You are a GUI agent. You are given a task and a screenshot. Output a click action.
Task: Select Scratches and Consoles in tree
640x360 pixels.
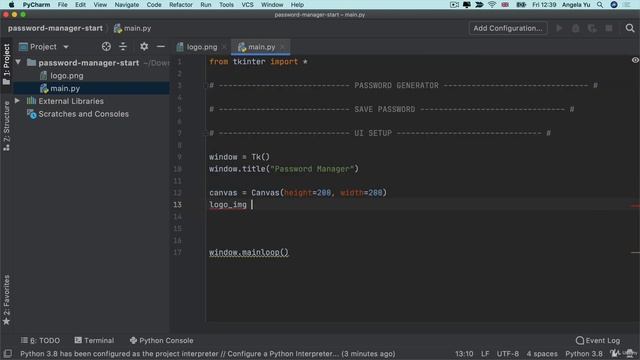click(x=83, y=114)
